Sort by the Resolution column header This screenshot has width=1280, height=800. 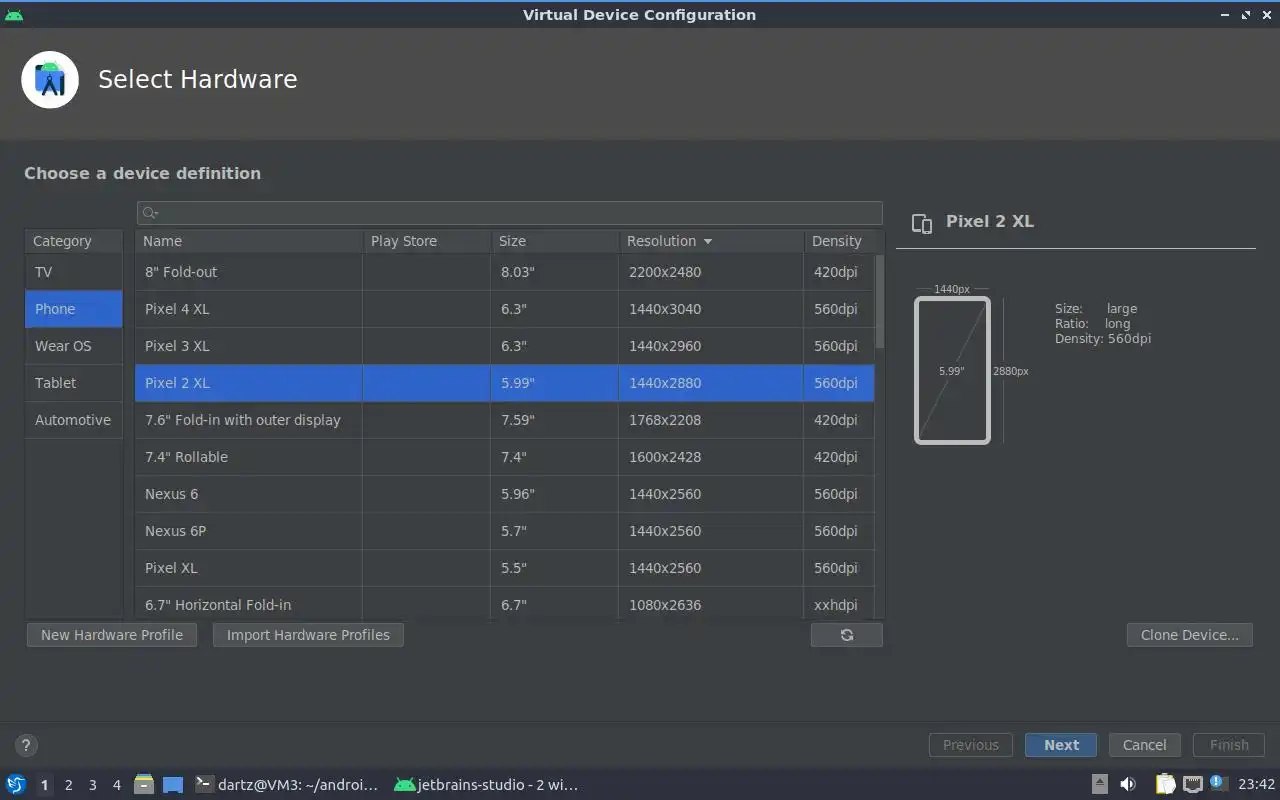click(711, 241)
